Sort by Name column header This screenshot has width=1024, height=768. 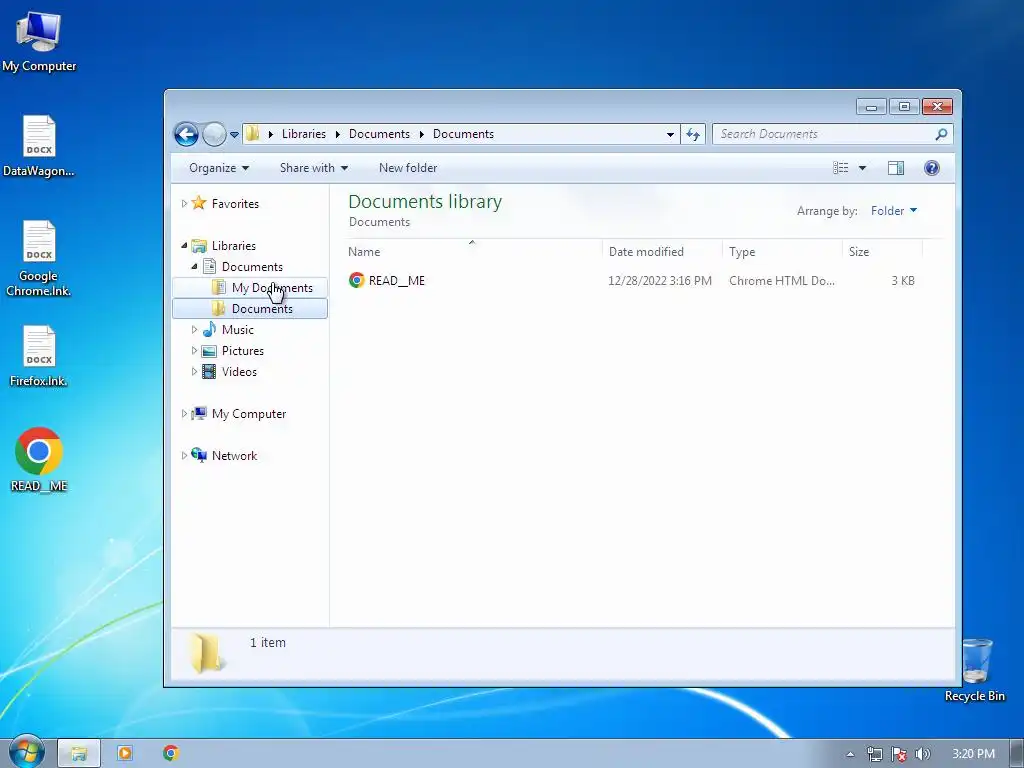pyautogui.click(x=472, y=251)
